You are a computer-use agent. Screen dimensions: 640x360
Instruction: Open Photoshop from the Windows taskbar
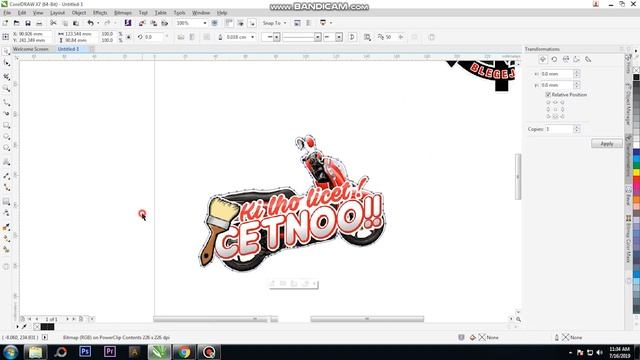[x=85, y=351]
